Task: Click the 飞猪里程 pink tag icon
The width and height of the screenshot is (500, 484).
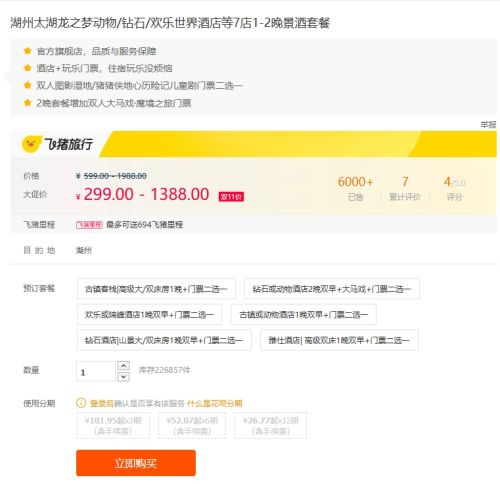Action: coord(89,225)
